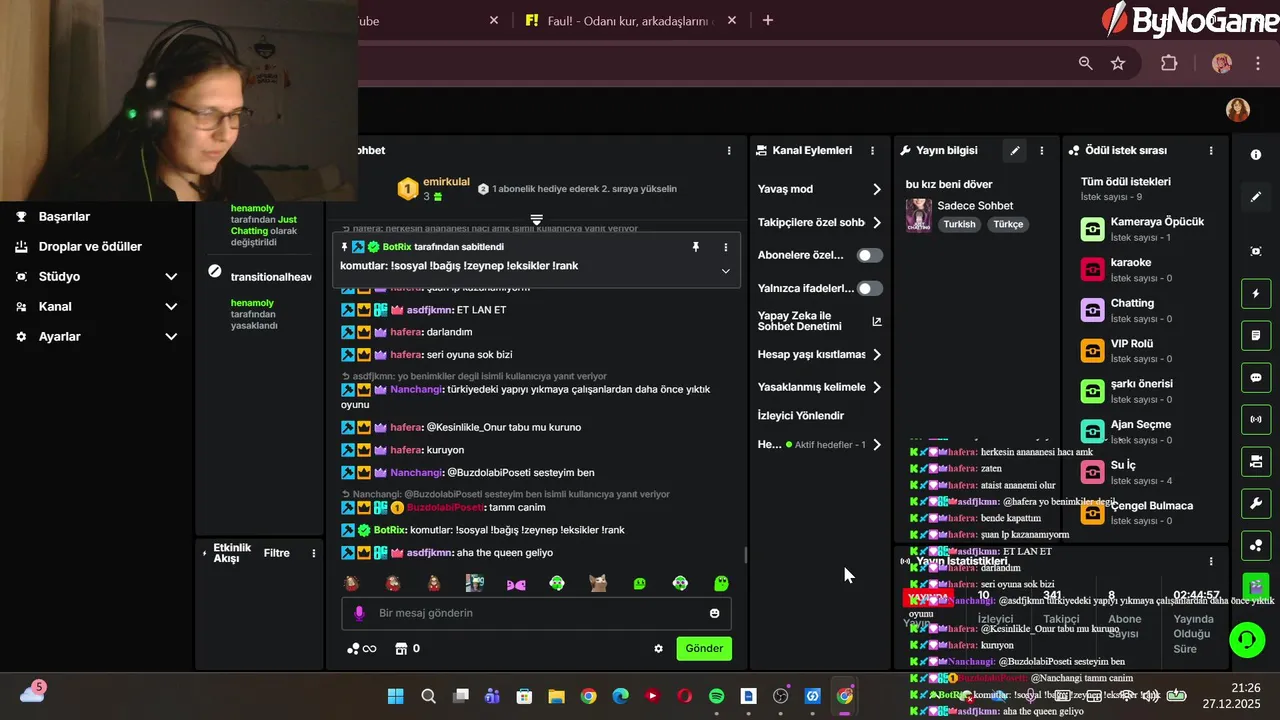The image size is (1280, 720).
Task: Open chat settings gear icon
Action: click(658, 648)
